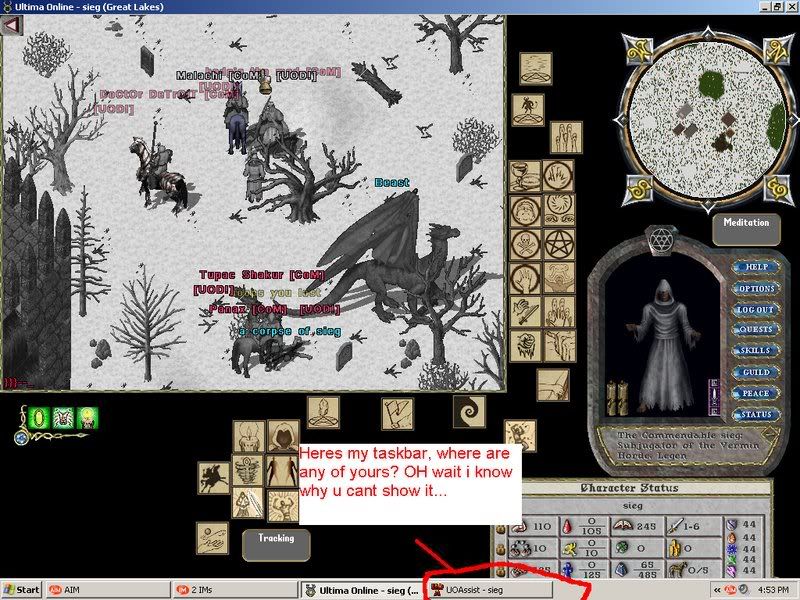Select the swirl with two eyes spell icon
800x600 pixels.
point(559,210)
